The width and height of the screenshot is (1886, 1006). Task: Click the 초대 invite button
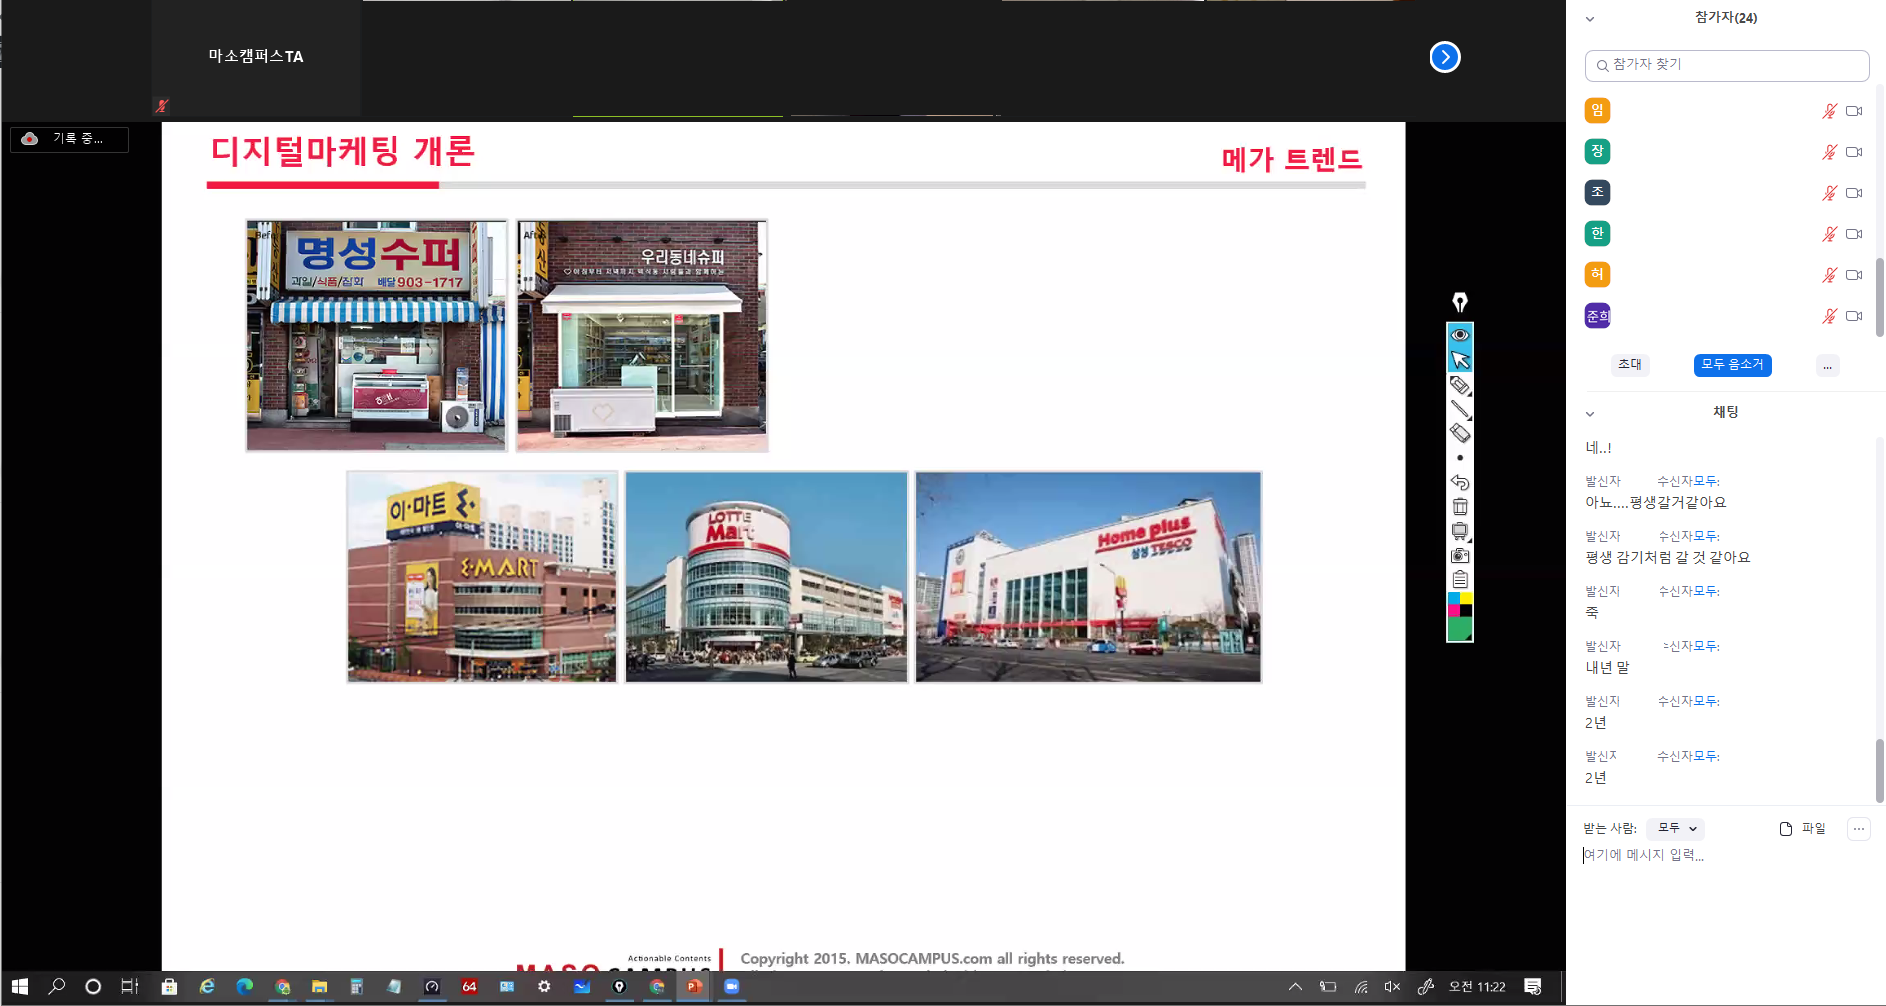pyautogui.click(x=1629, y=365)
